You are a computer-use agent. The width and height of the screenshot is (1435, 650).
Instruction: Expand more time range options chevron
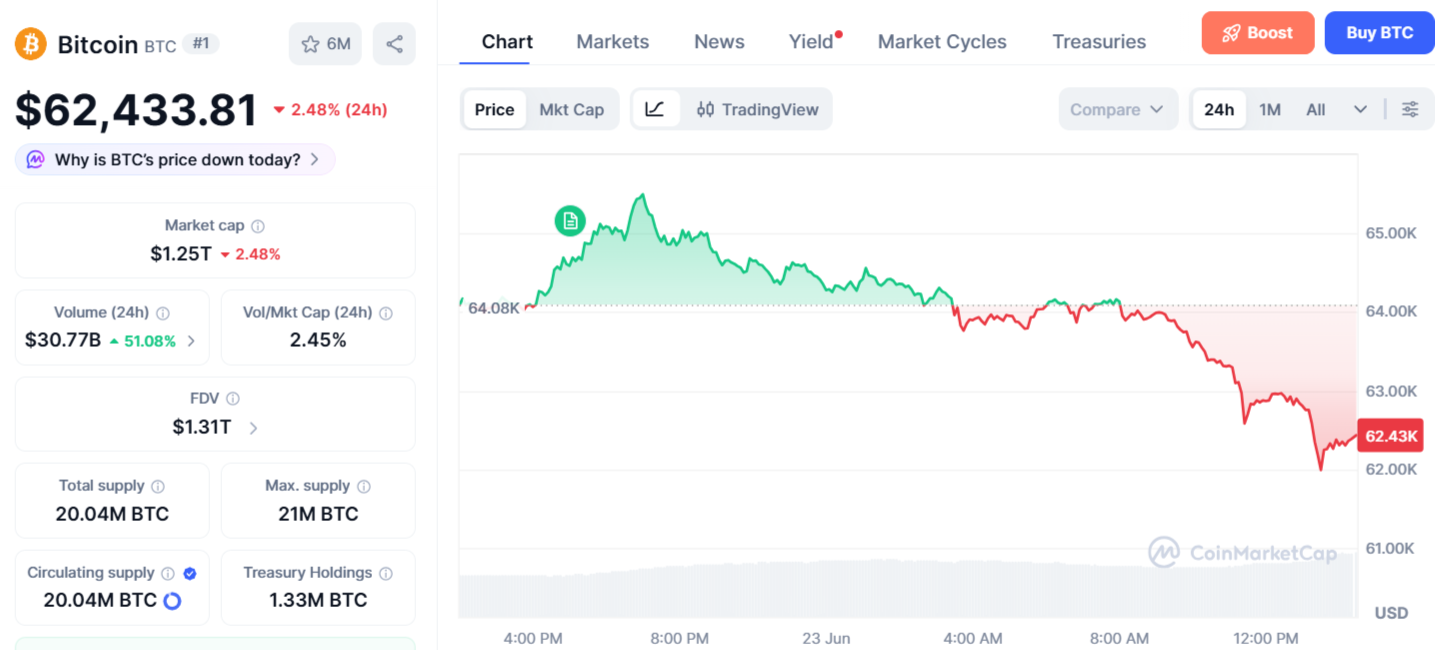(1360, 109)
